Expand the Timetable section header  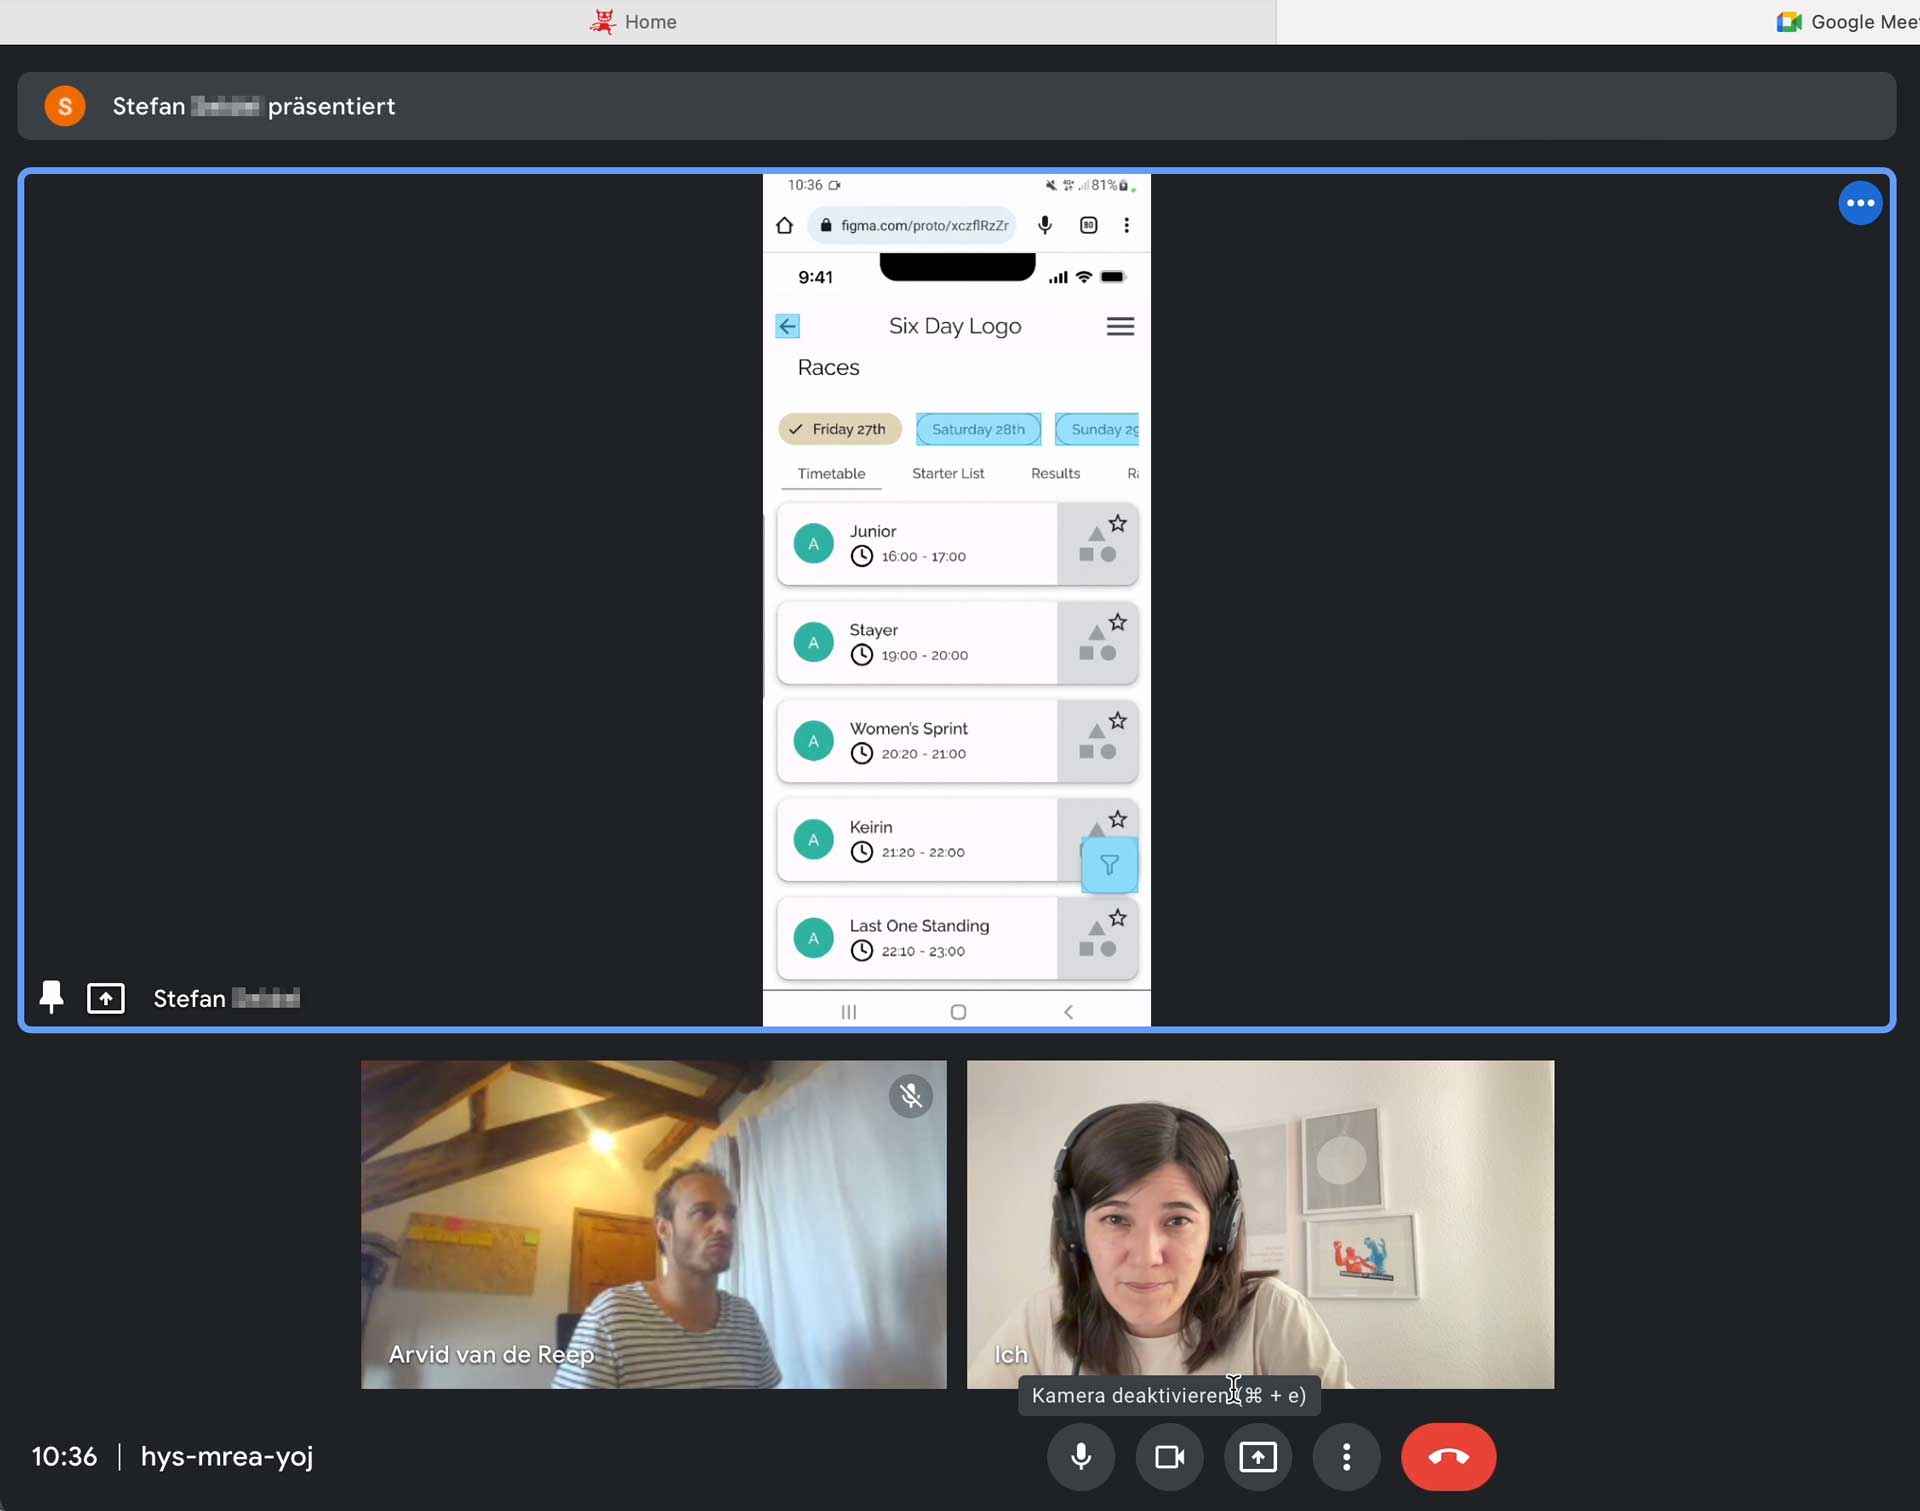(831, 472)
